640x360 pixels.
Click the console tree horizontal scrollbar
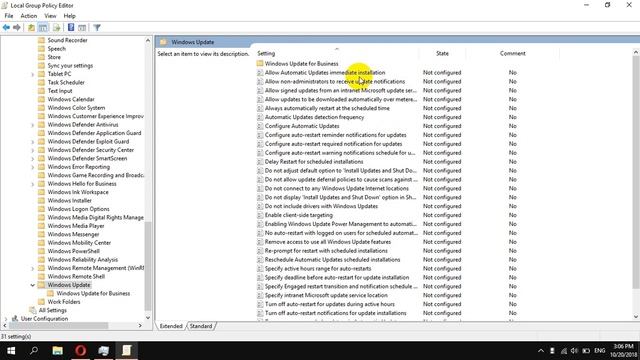click(x=59, y=326)
